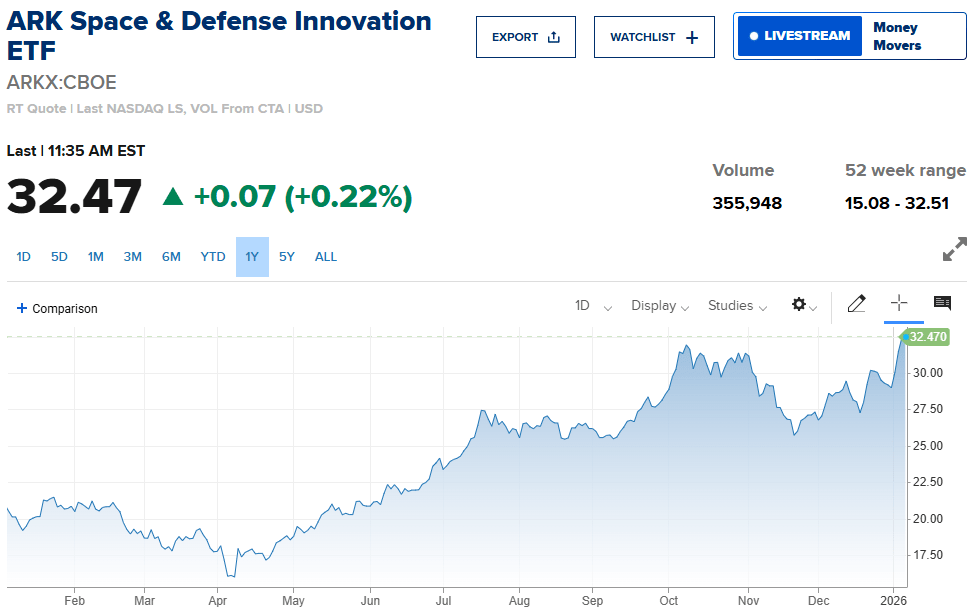This screenshot has width=976, height=615.
Task: Click the 32.470 current price label
Action: tap(927, 337)
